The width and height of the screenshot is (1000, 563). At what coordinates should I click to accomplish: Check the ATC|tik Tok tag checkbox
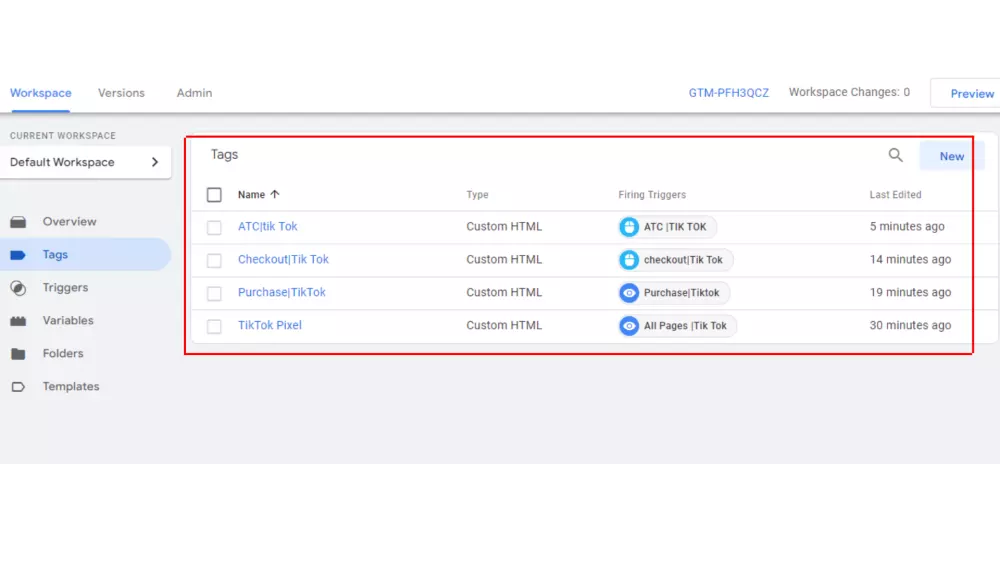pyautogui.click(x=214, y=227)
